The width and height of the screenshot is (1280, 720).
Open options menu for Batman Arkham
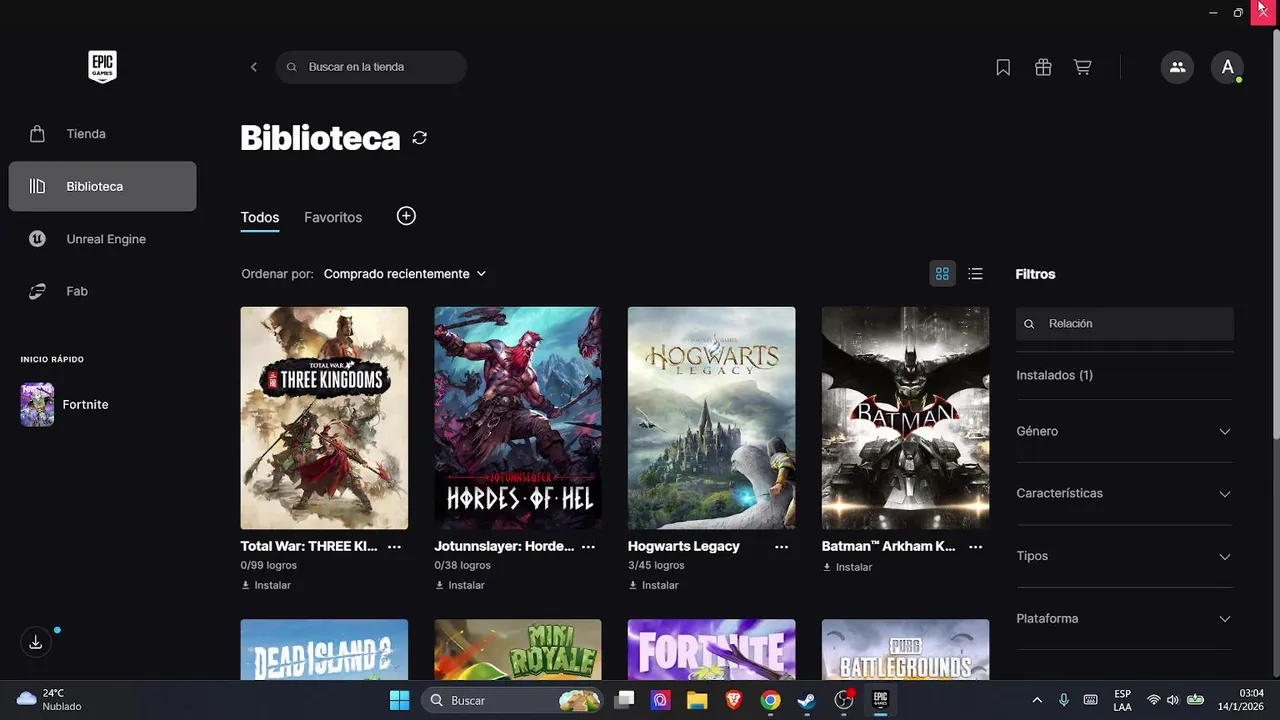[x=975, y=547]
